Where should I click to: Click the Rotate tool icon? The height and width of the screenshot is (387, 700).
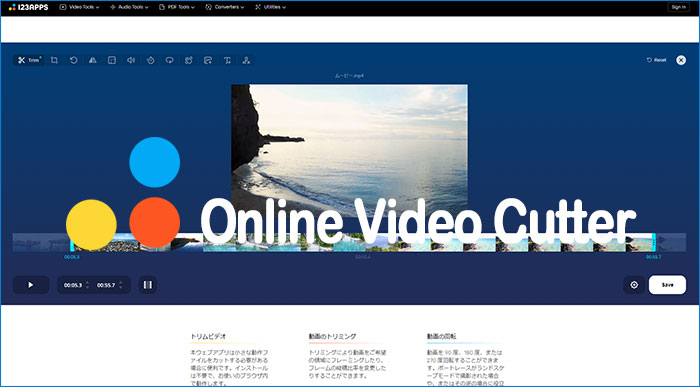click(74, 60)
